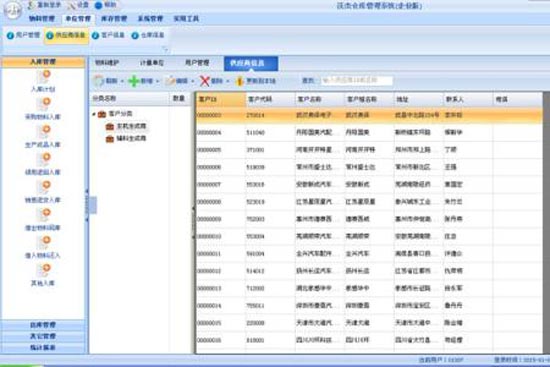Click the 分类名称 tree column header

(x=129, y=99)
